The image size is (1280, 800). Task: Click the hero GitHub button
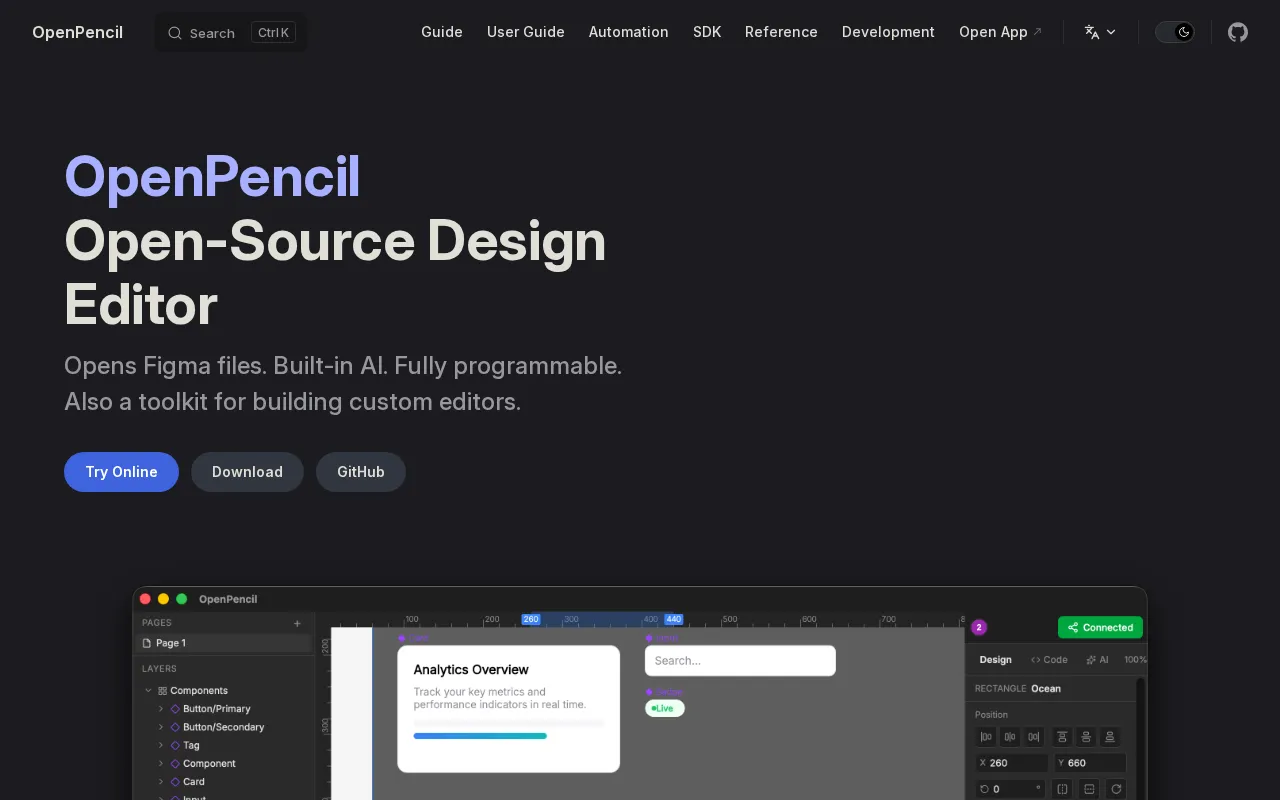(x=361, y=472)
